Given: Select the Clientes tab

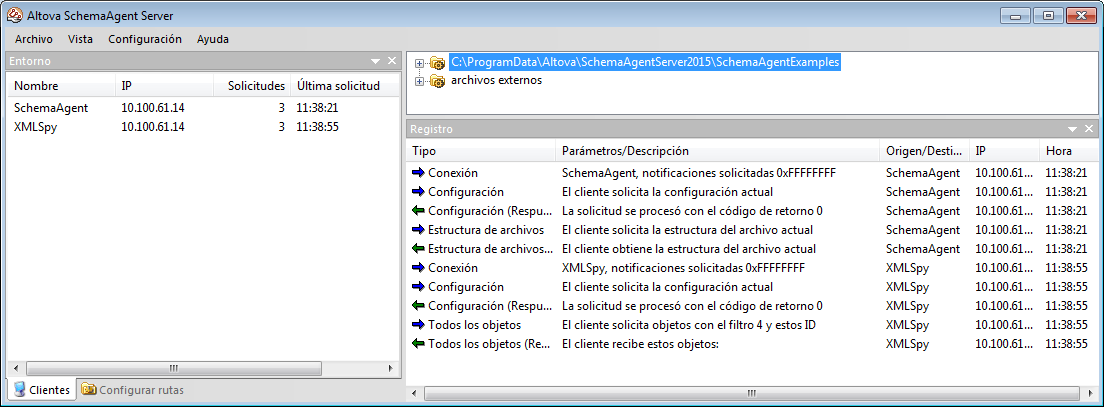Looking at the screenshot, I should (x=41, y=390).
